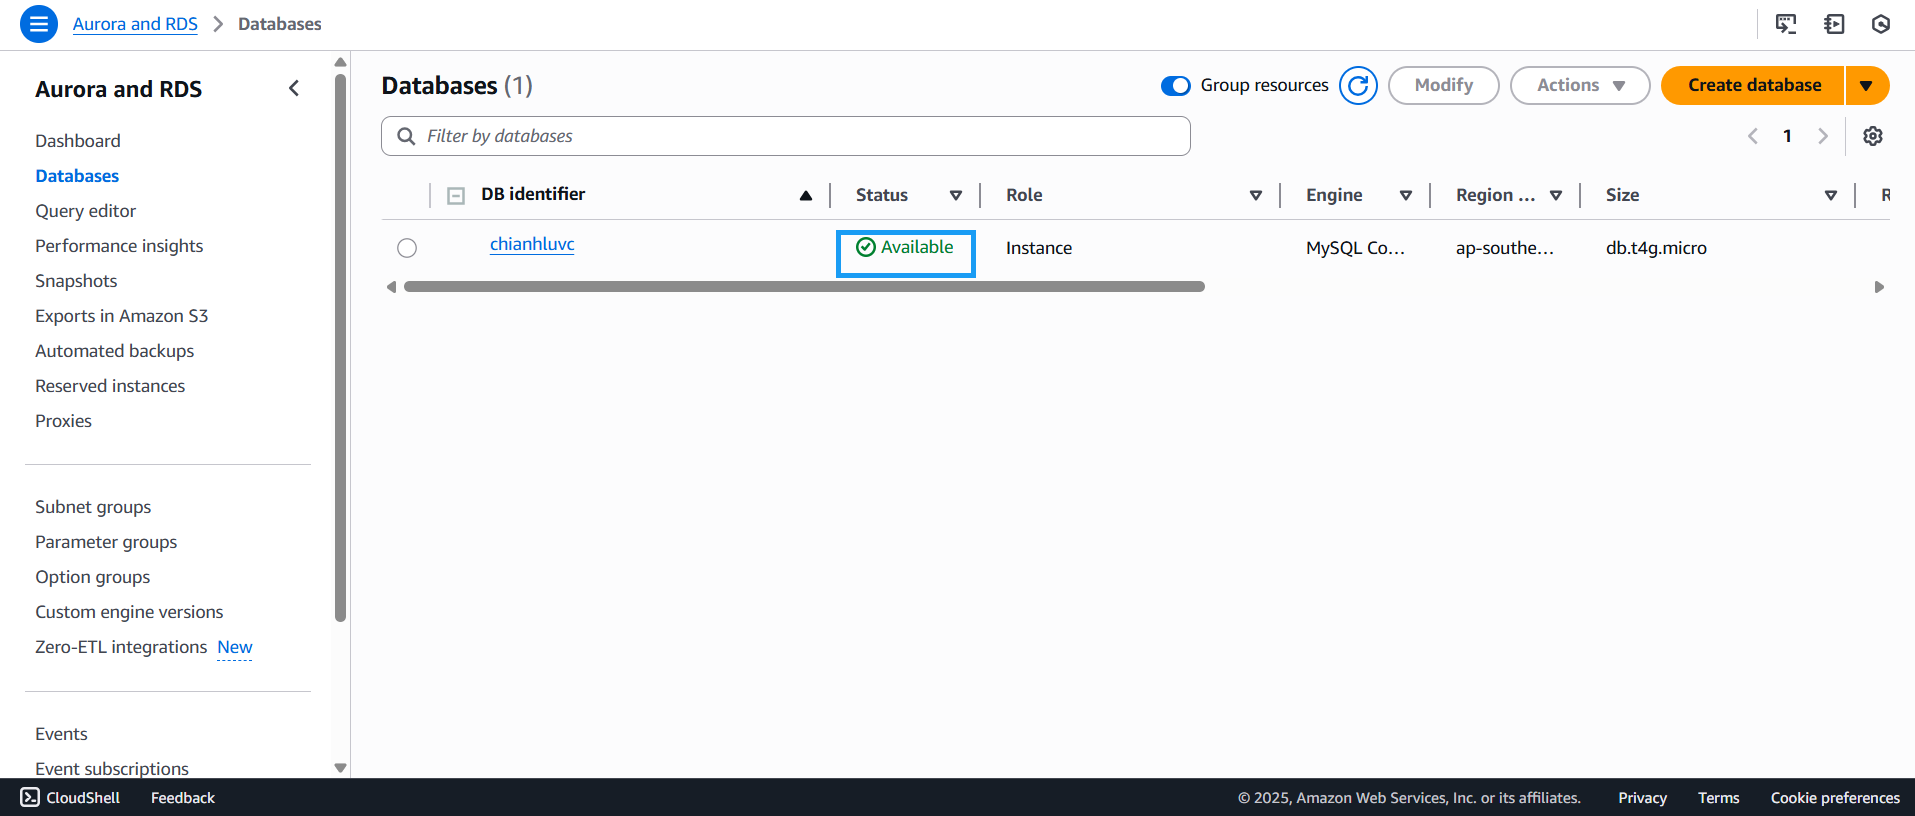The image size is (1915, 816).
Task: Open Cookie preferences in footer
Action: coord(1835,797)
